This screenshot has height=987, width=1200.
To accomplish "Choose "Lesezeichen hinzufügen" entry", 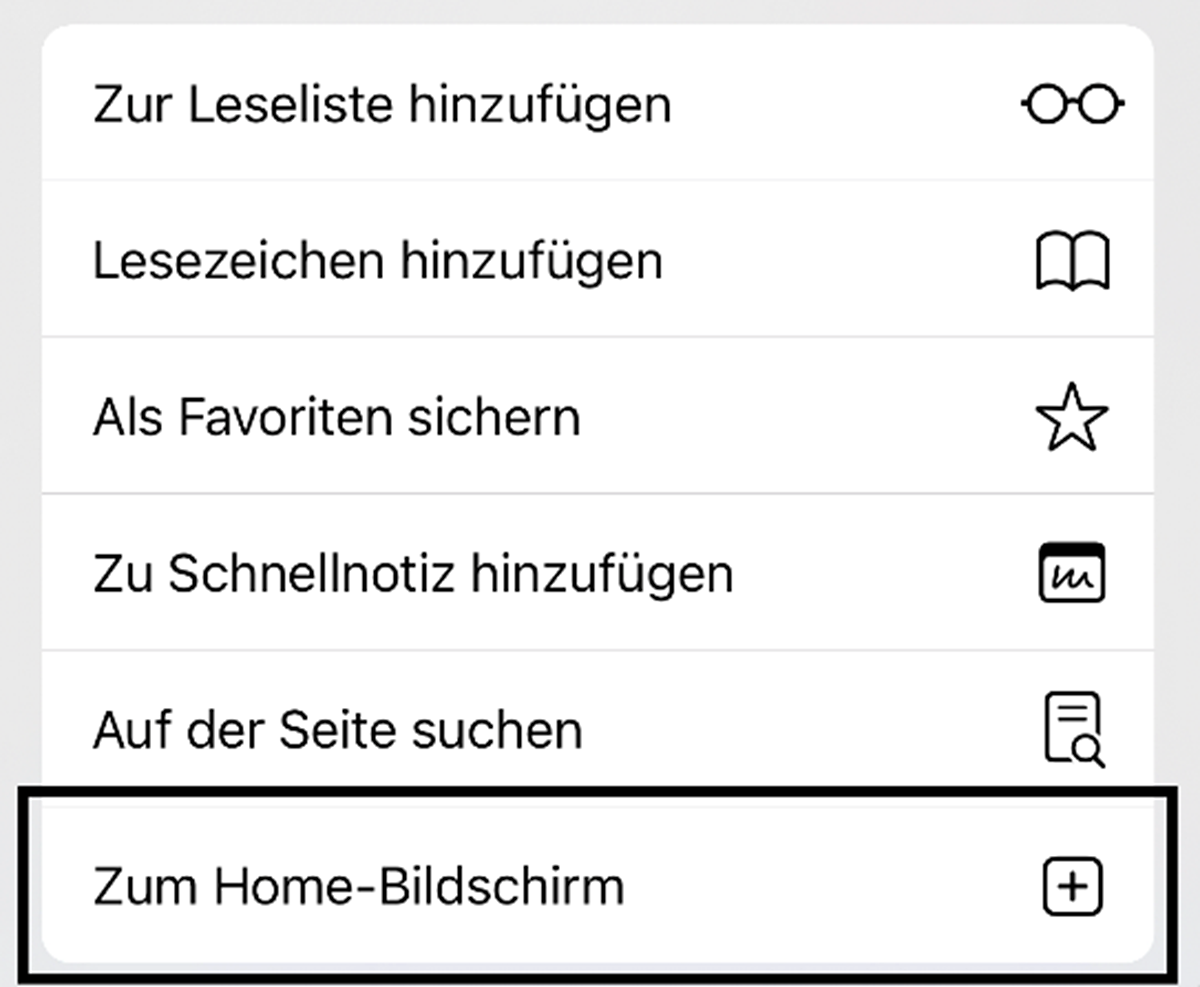I will (599, 259).
